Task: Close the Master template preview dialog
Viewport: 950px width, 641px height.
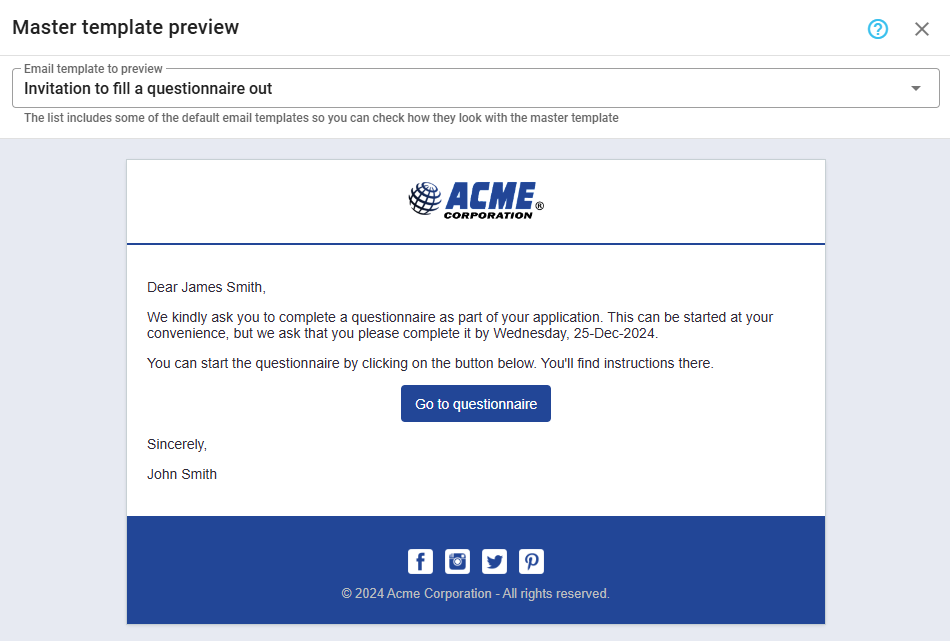Action: click(922, 29)
